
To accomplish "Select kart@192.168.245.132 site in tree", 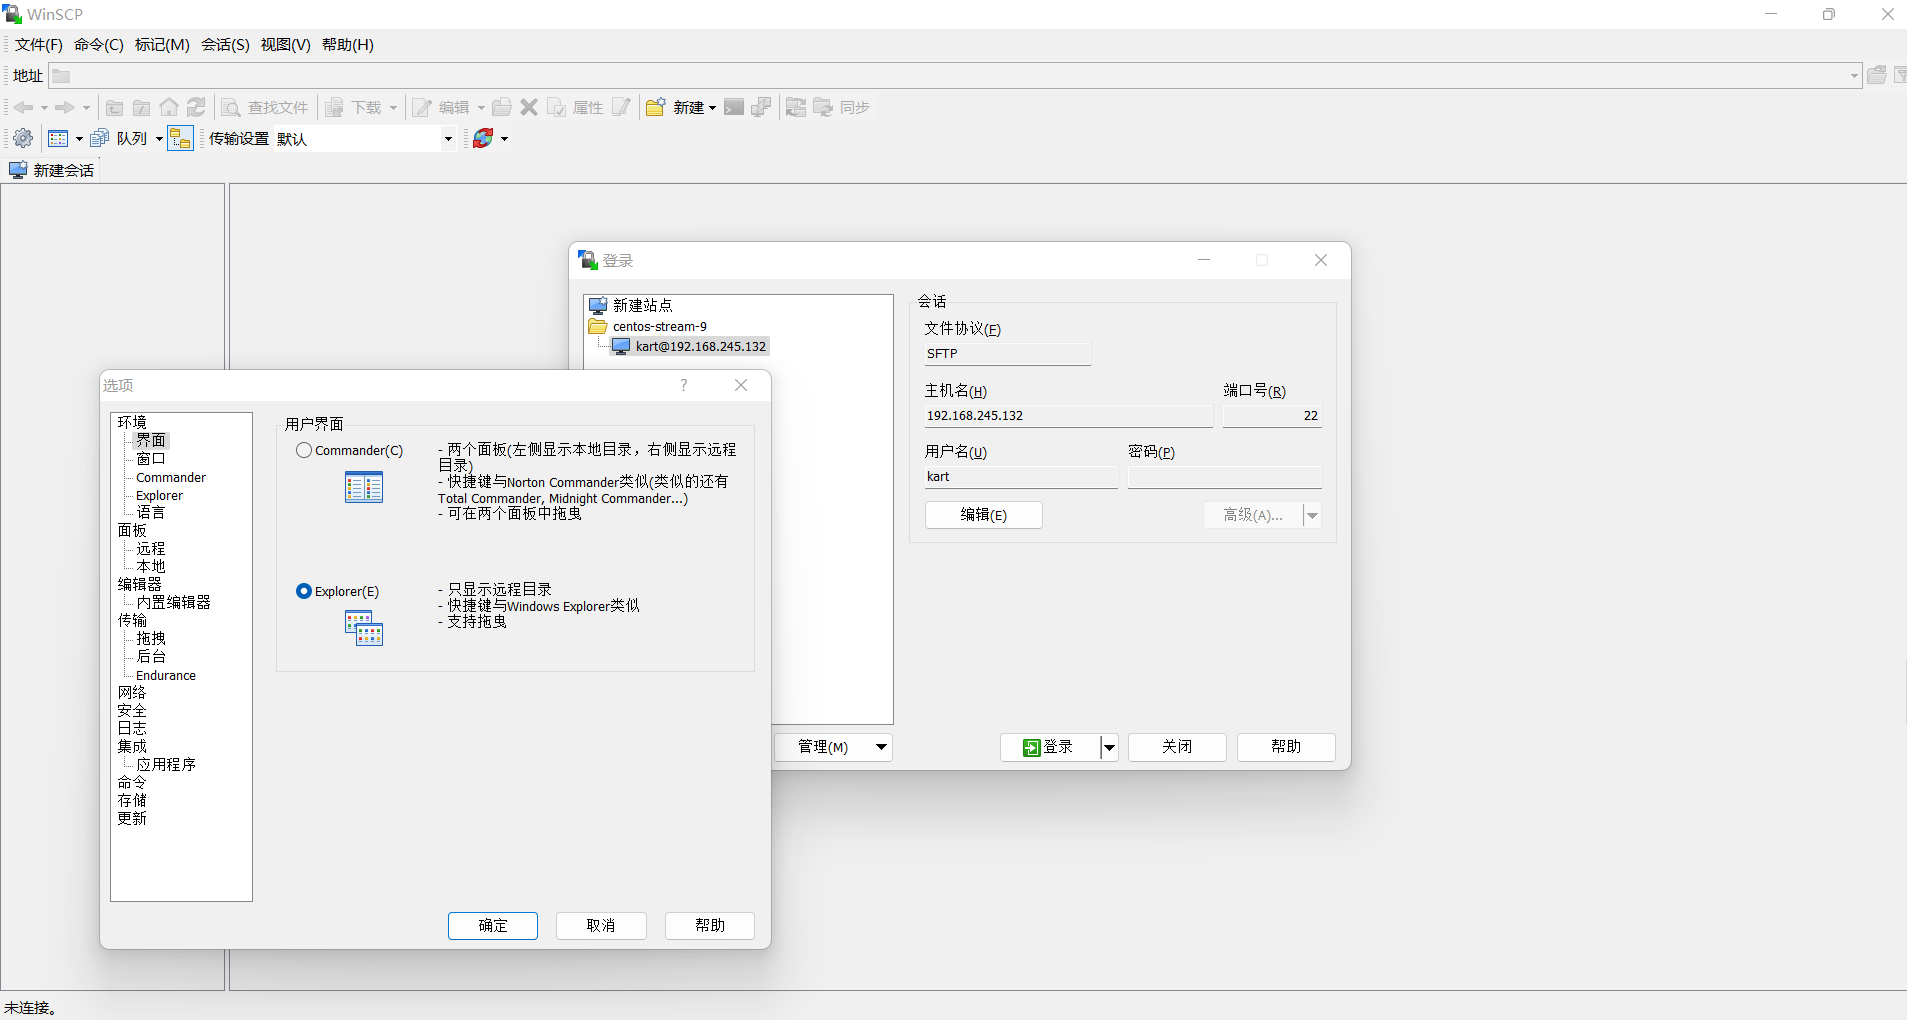I will 700,347.
